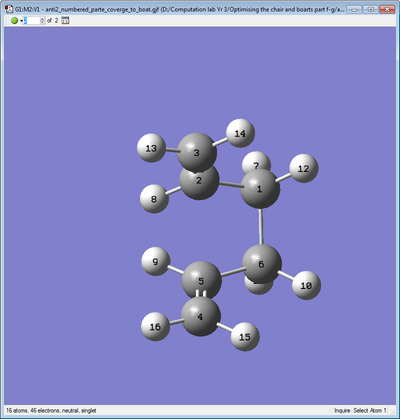Screen dimensions: 400x419
Task: Select hydrogen atom labeled 13
Action: tap(151, 148)
